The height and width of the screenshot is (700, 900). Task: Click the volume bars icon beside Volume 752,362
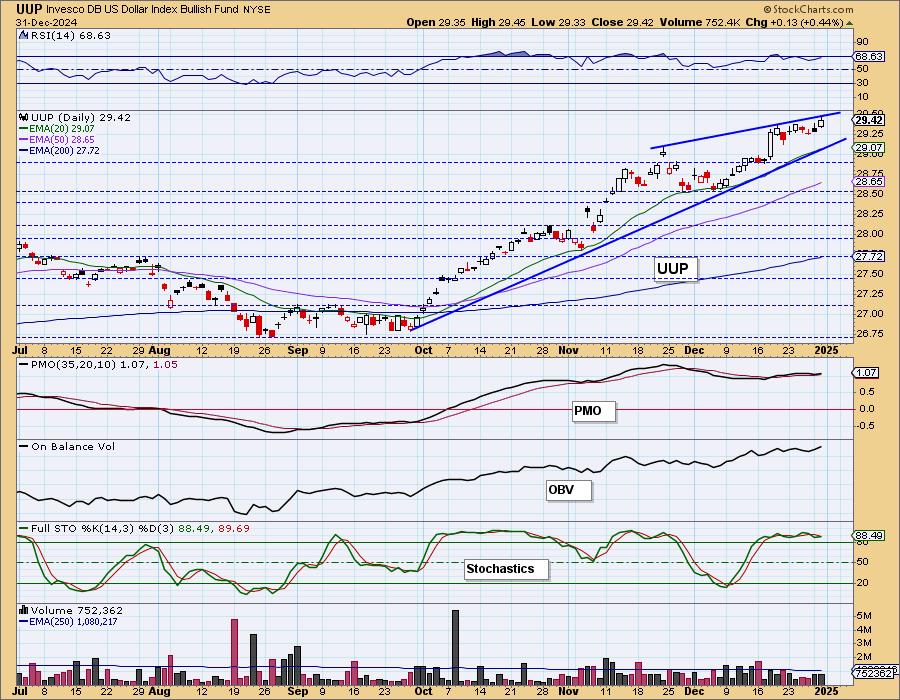[x=24, y=610]
